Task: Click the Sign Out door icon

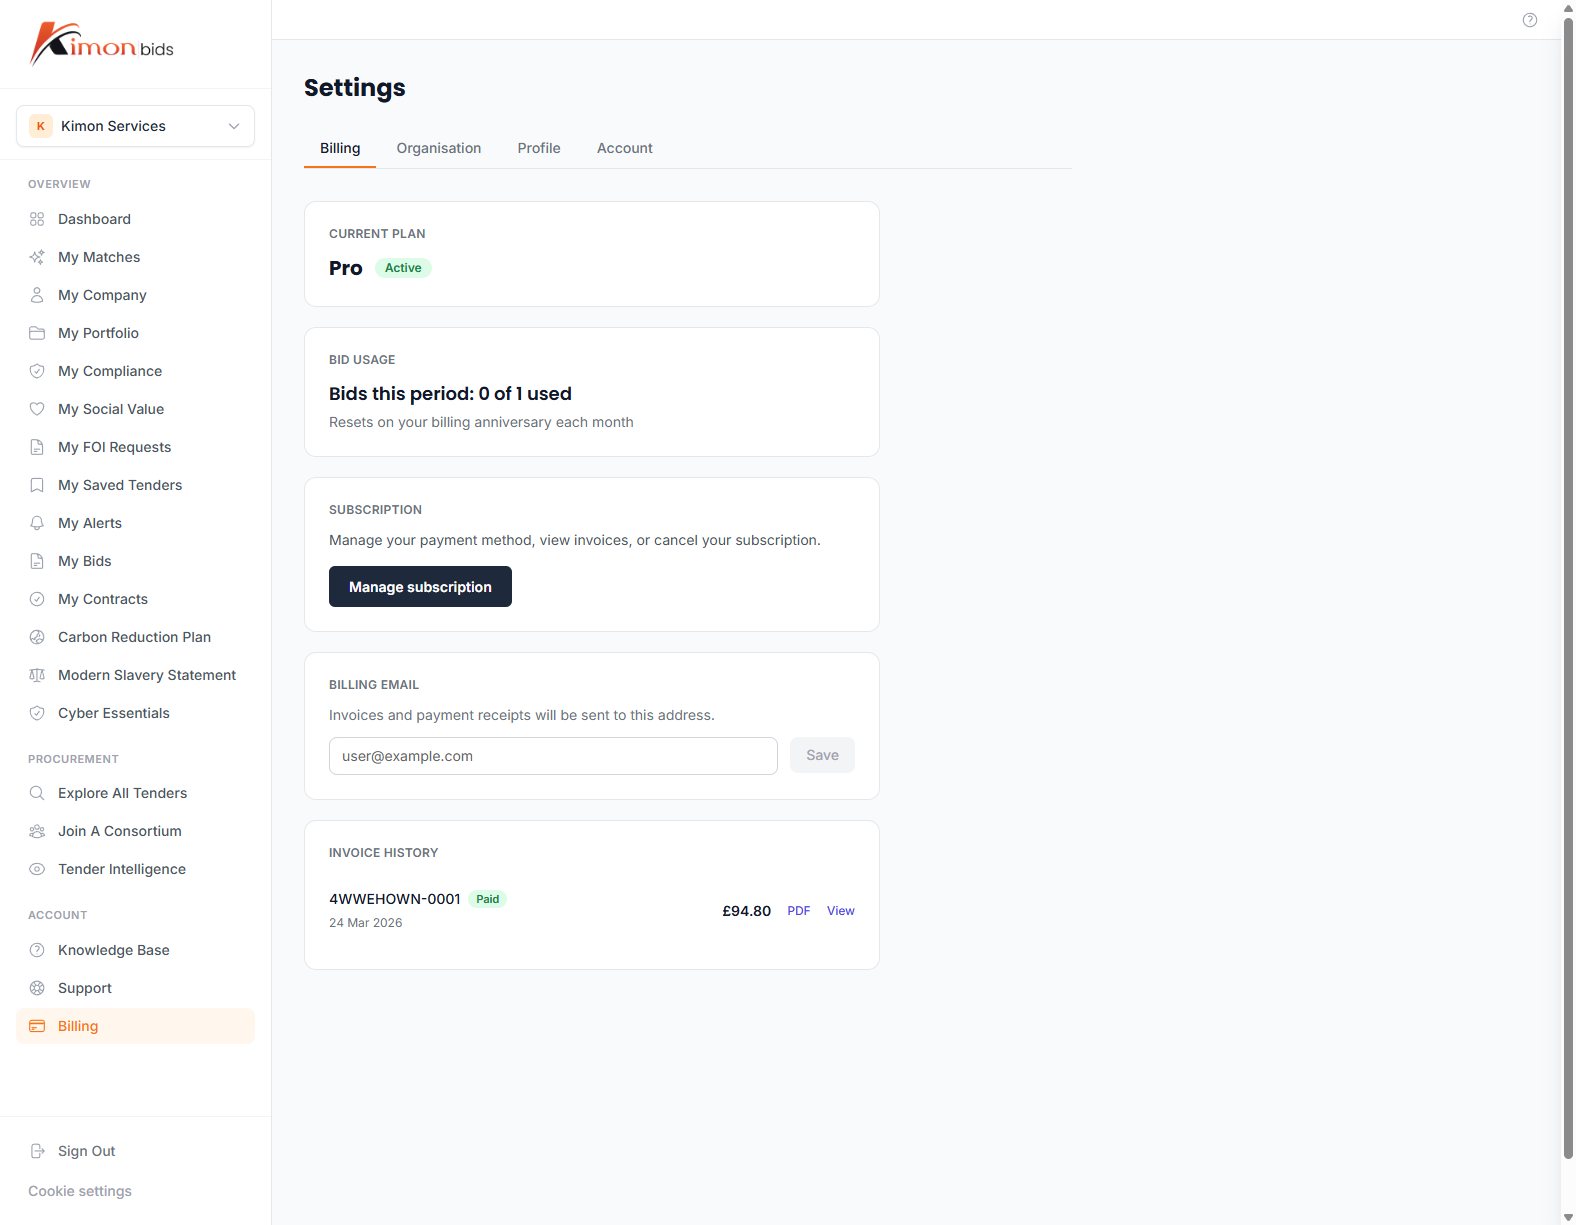Action: [37, 1151]
